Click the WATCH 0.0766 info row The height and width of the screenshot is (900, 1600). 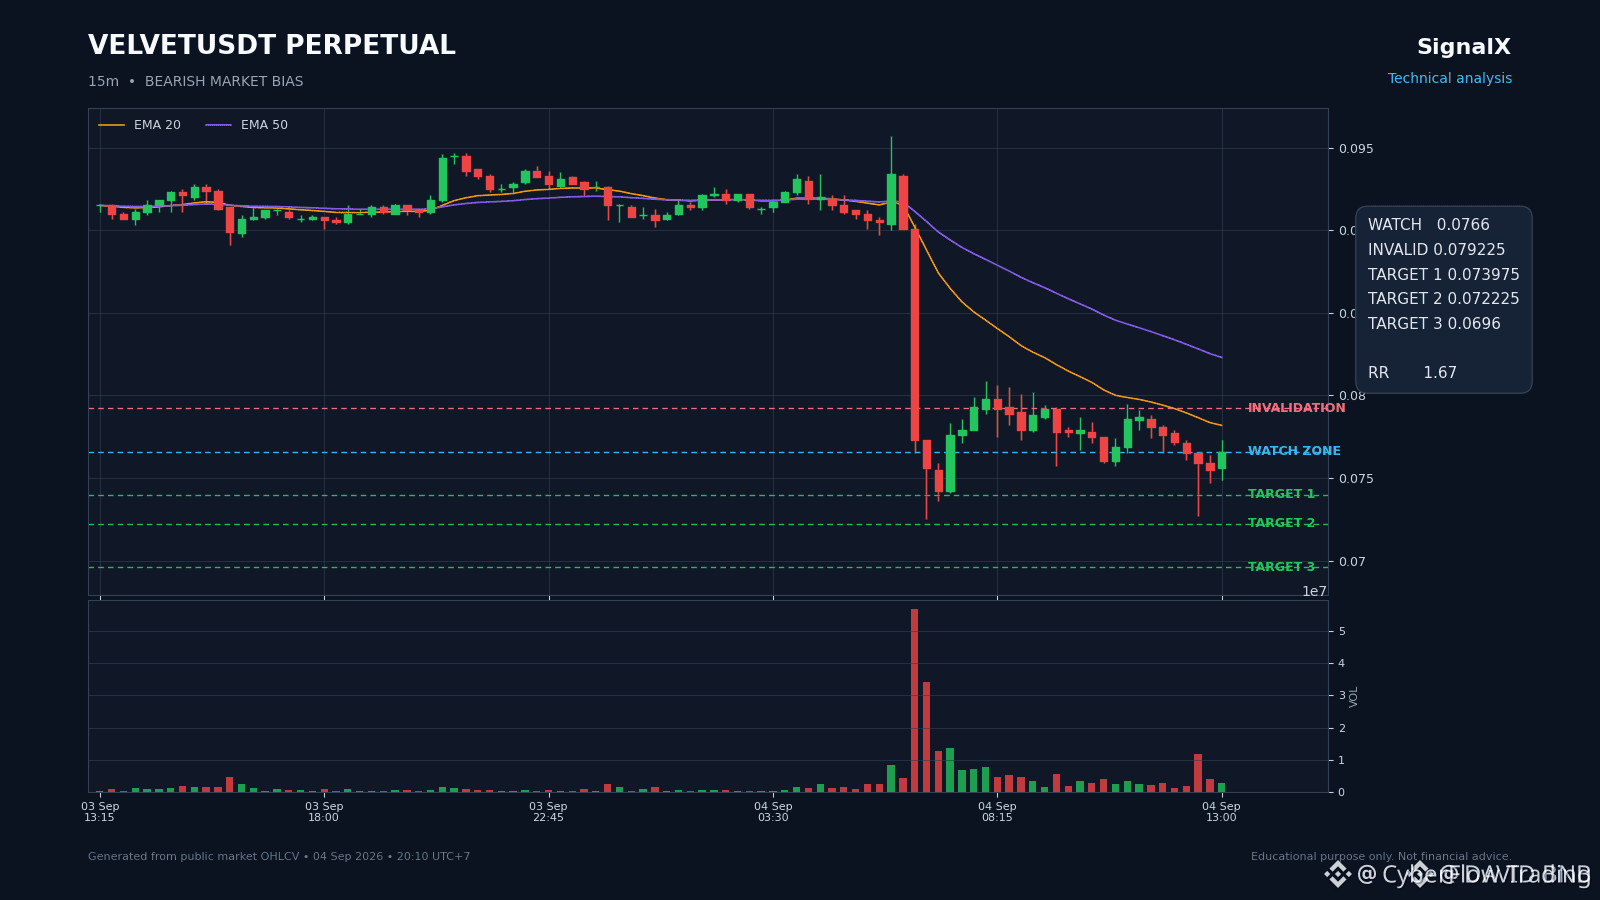1429,225
